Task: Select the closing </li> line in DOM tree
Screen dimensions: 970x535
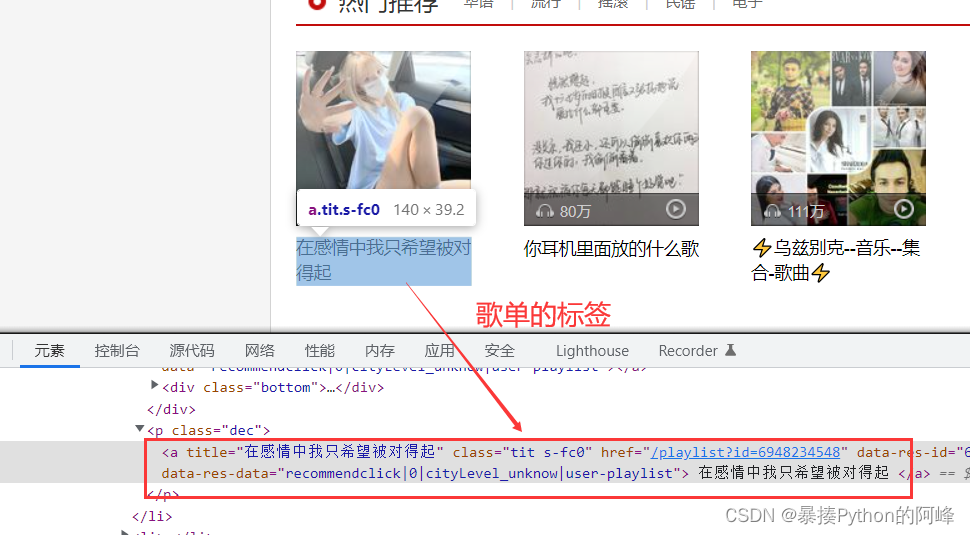Action: tap(152, 516)
